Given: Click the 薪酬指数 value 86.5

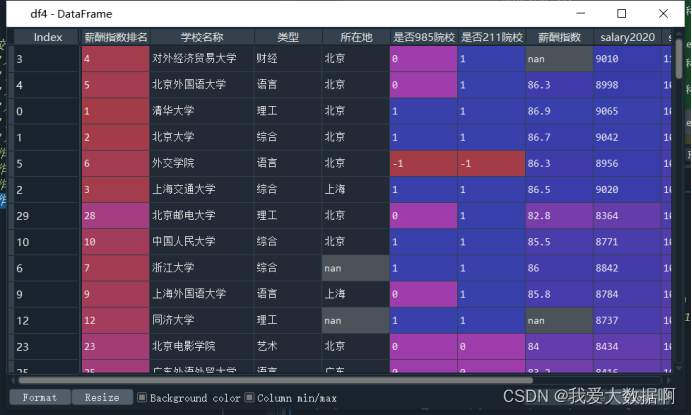Looking at the screenshot, I should pos(559,189).
